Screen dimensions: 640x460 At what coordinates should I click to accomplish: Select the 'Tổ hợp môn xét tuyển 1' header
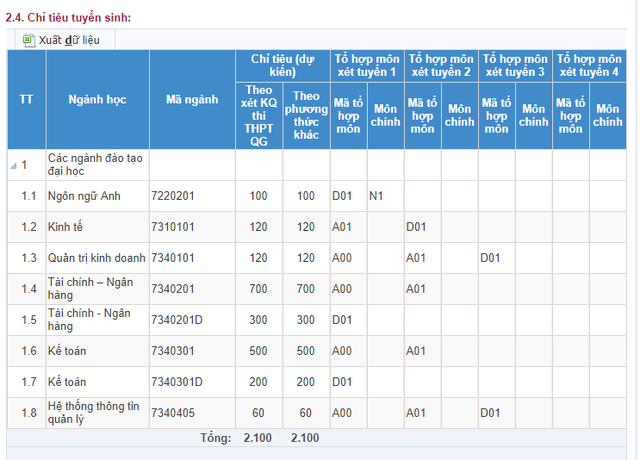click(x=366, y=65)
